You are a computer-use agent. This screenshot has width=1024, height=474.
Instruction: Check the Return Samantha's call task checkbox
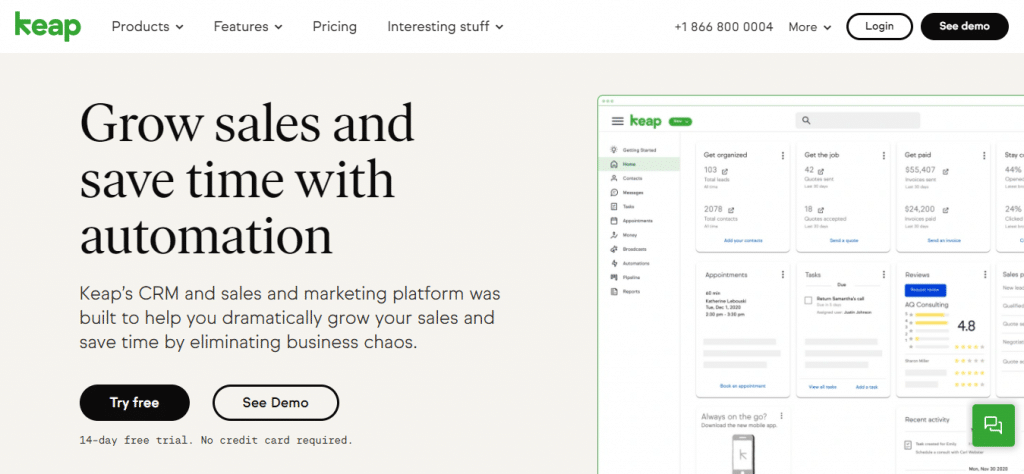(808, 300)
